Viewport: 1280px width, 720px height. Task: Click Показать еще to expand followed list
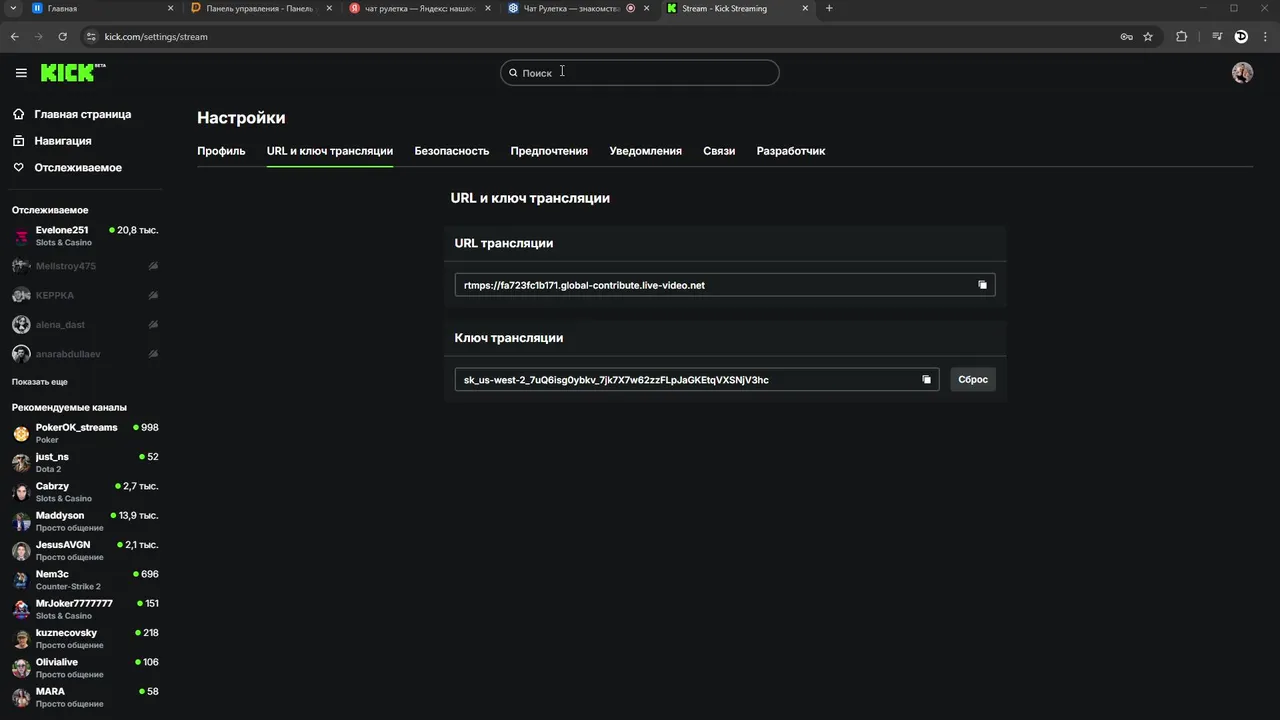click(x=40, y=382)
